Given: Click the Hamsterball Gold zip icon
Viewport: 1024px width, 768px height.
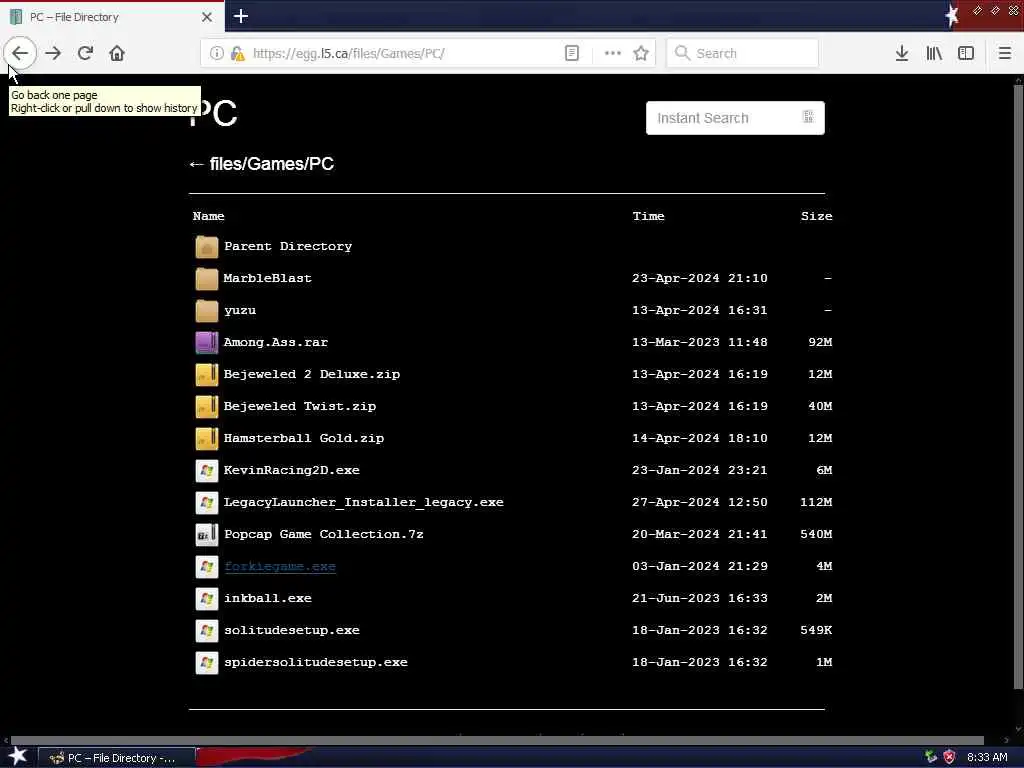Looking at the screenshot, I should [206, 438].
